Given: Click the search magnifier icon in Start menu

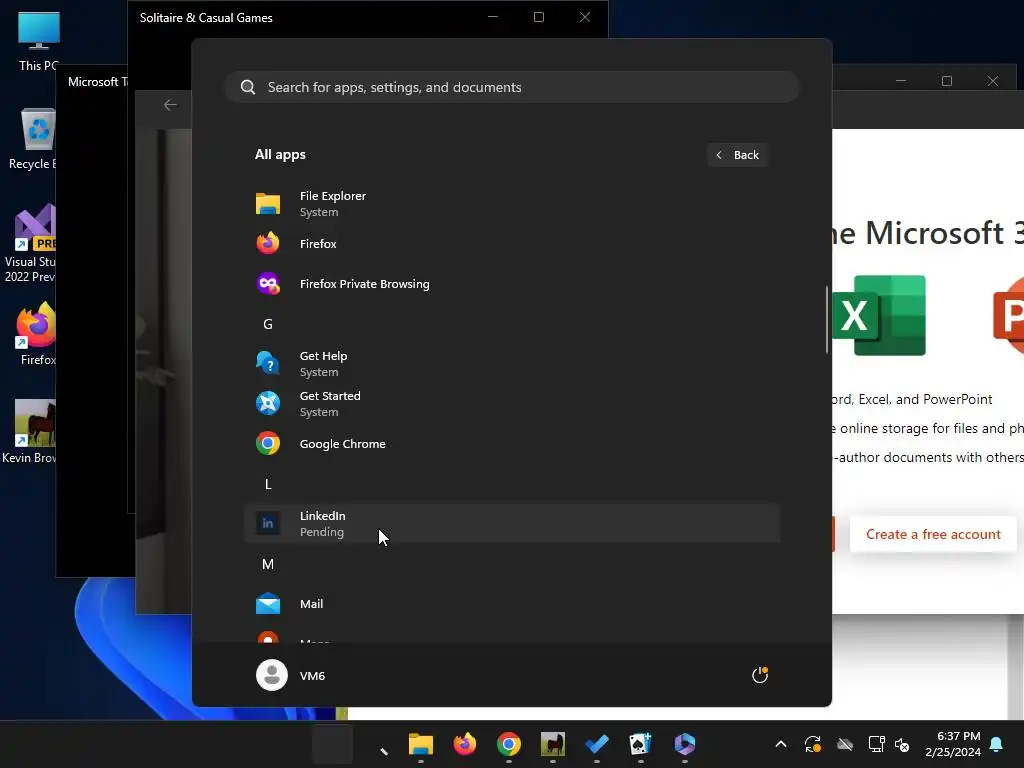Looking at the screenshot, I should tap(248, 87).
